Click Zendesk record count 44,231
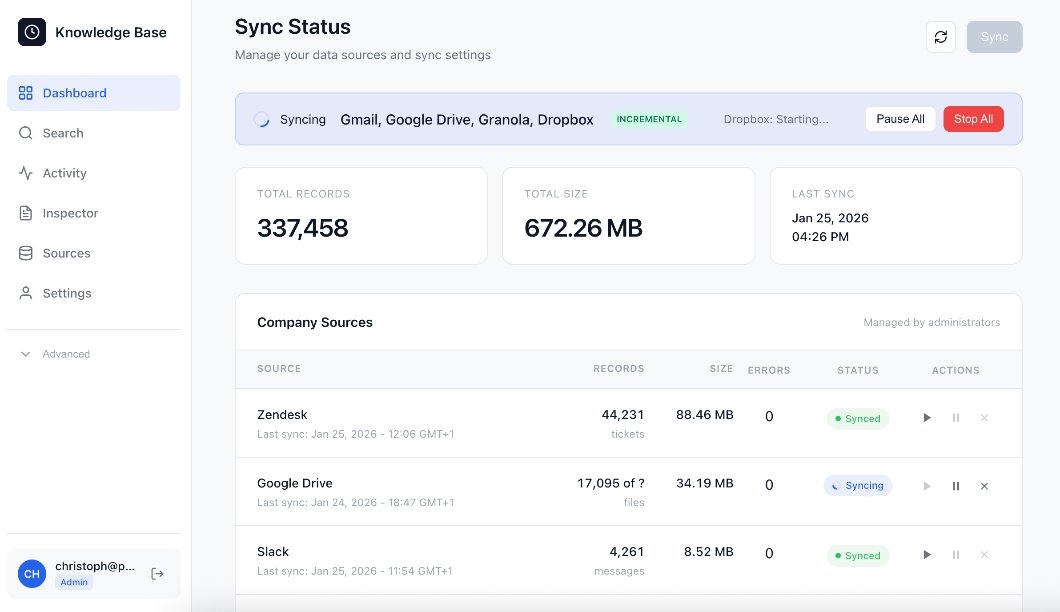This screenshot has height=612, width=1060. (623, 415)
